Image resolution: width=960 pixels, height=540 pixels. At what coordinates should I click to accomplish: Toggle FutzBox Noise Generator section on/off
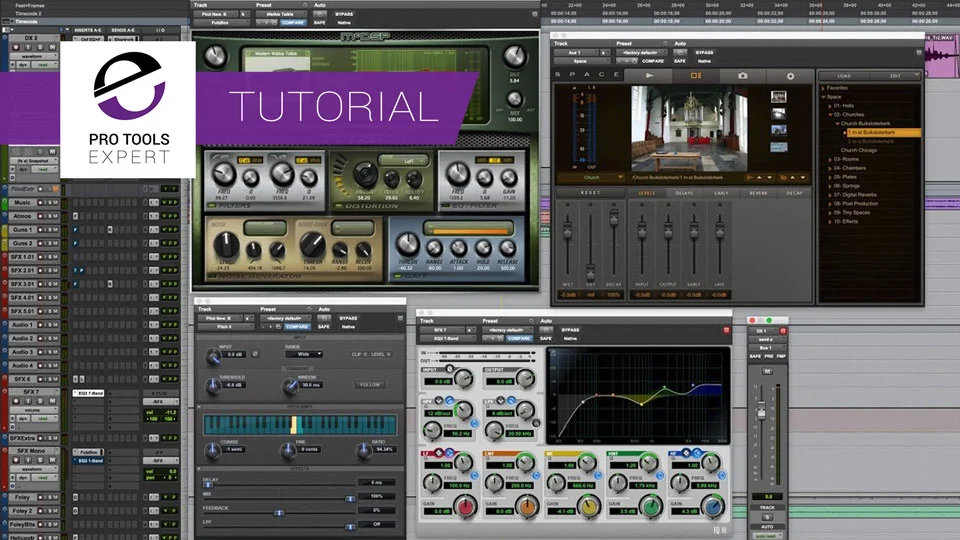coord(212,277)
